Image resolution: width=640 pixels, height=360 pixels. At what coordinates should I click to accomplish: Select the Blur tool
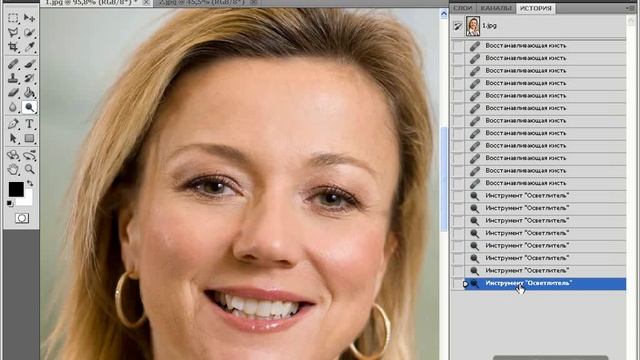click(x=13, y=107)
